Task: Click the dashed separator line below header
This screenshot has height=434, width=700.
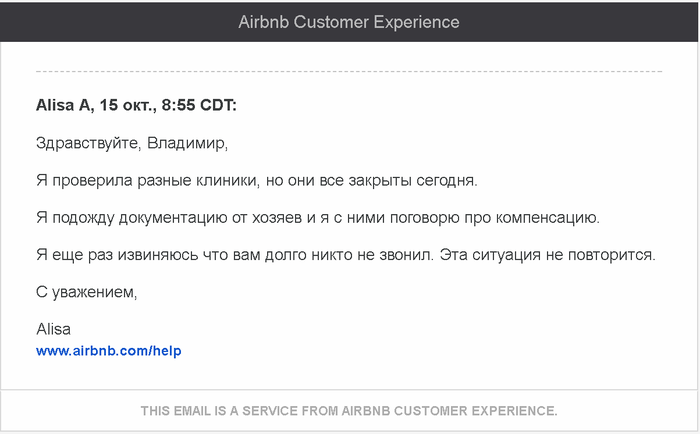Action: (x=349, y=72)
